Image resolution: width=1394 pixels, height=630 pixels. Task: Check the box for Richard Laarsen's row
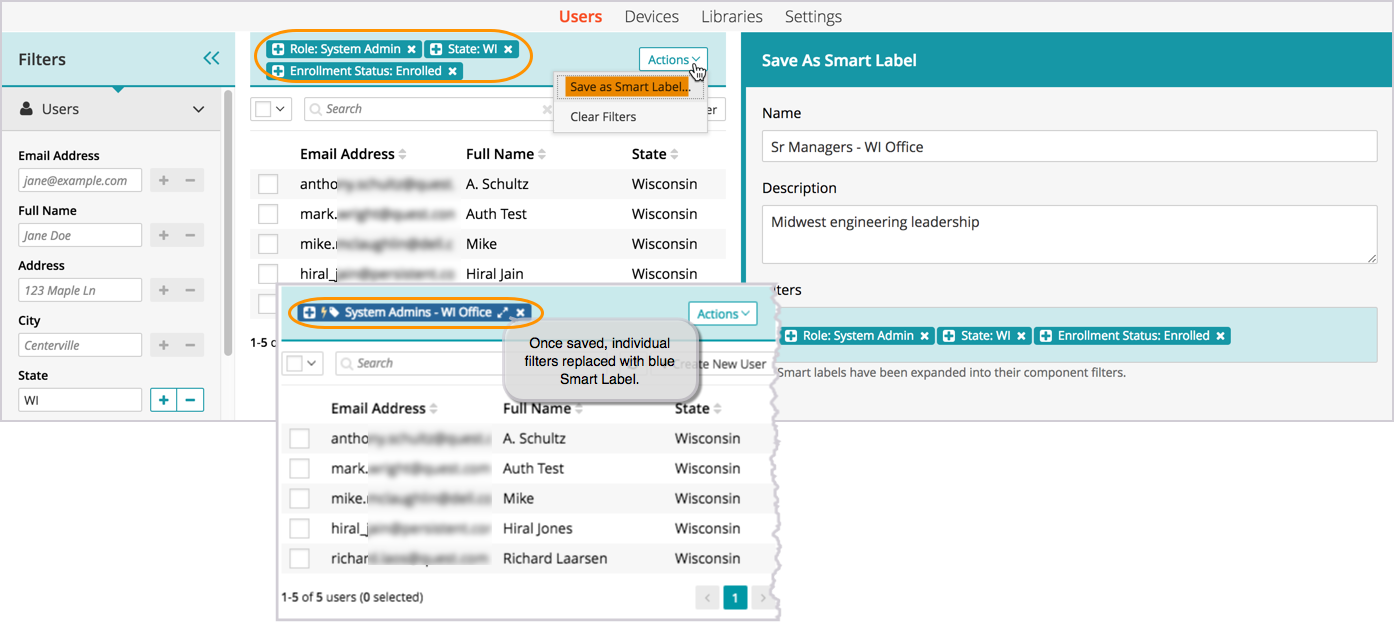(299, 559)
